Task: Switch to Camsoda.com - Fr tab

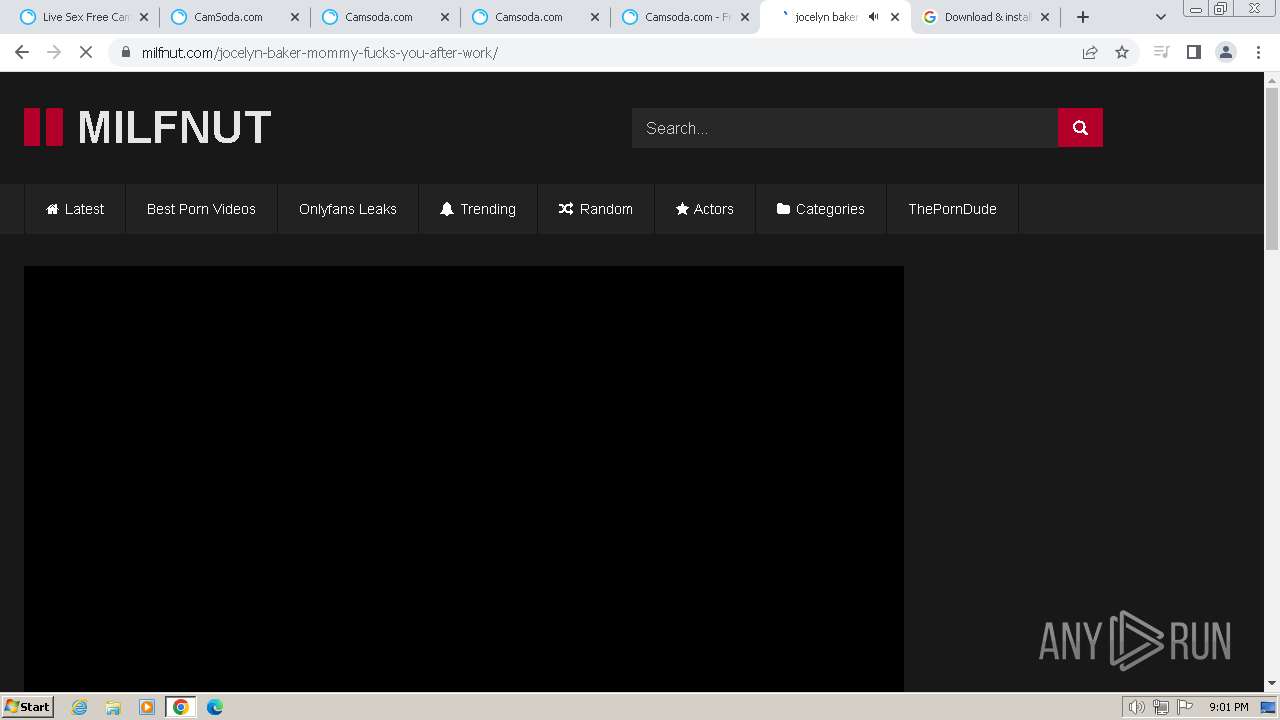Action: [685, 17]
